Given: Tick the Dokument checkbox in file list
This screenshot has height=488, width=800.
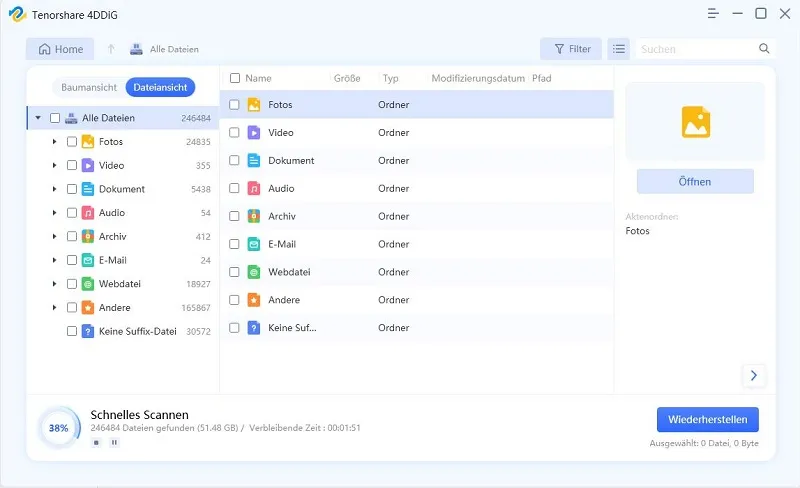Looking at the screenshot, I should click(x=234, y=161).
